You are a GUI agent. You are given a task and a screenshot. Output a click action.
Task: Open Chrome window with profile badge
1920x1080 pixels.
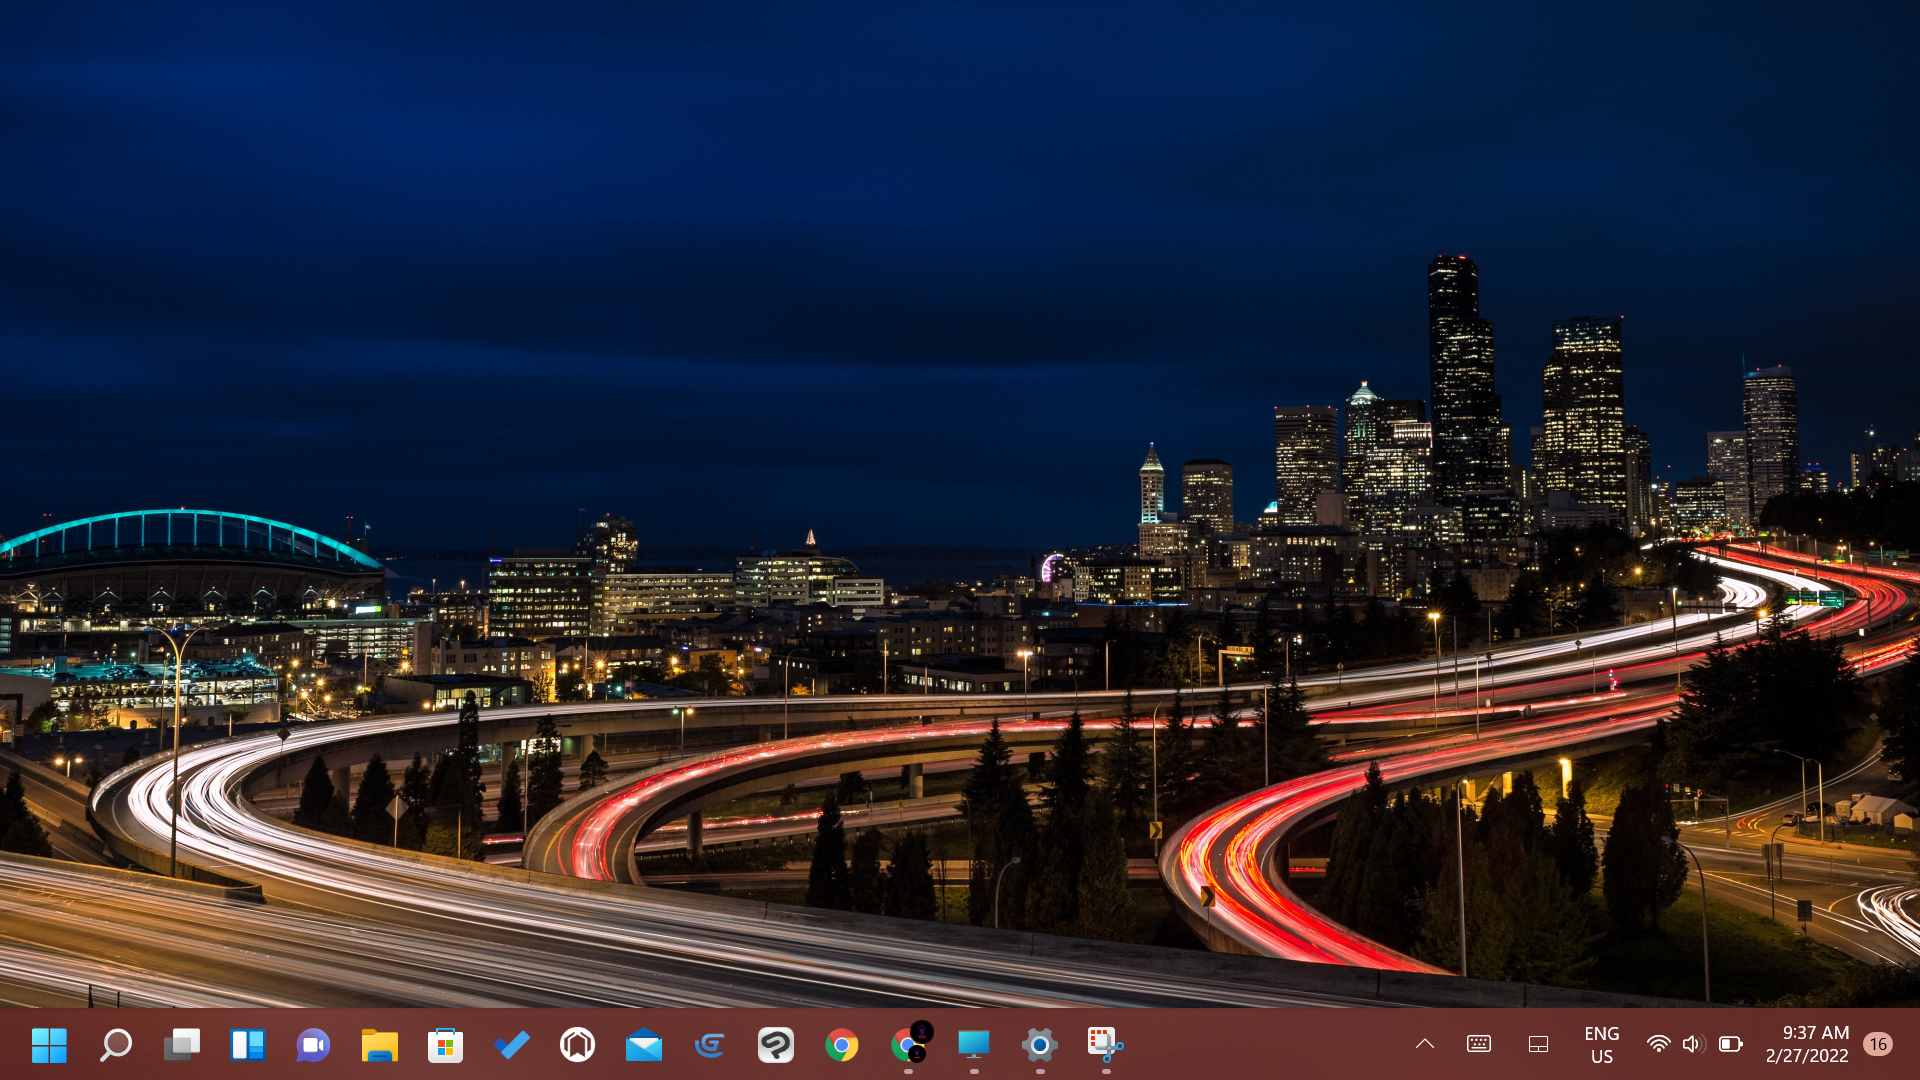click(908, 1045)
